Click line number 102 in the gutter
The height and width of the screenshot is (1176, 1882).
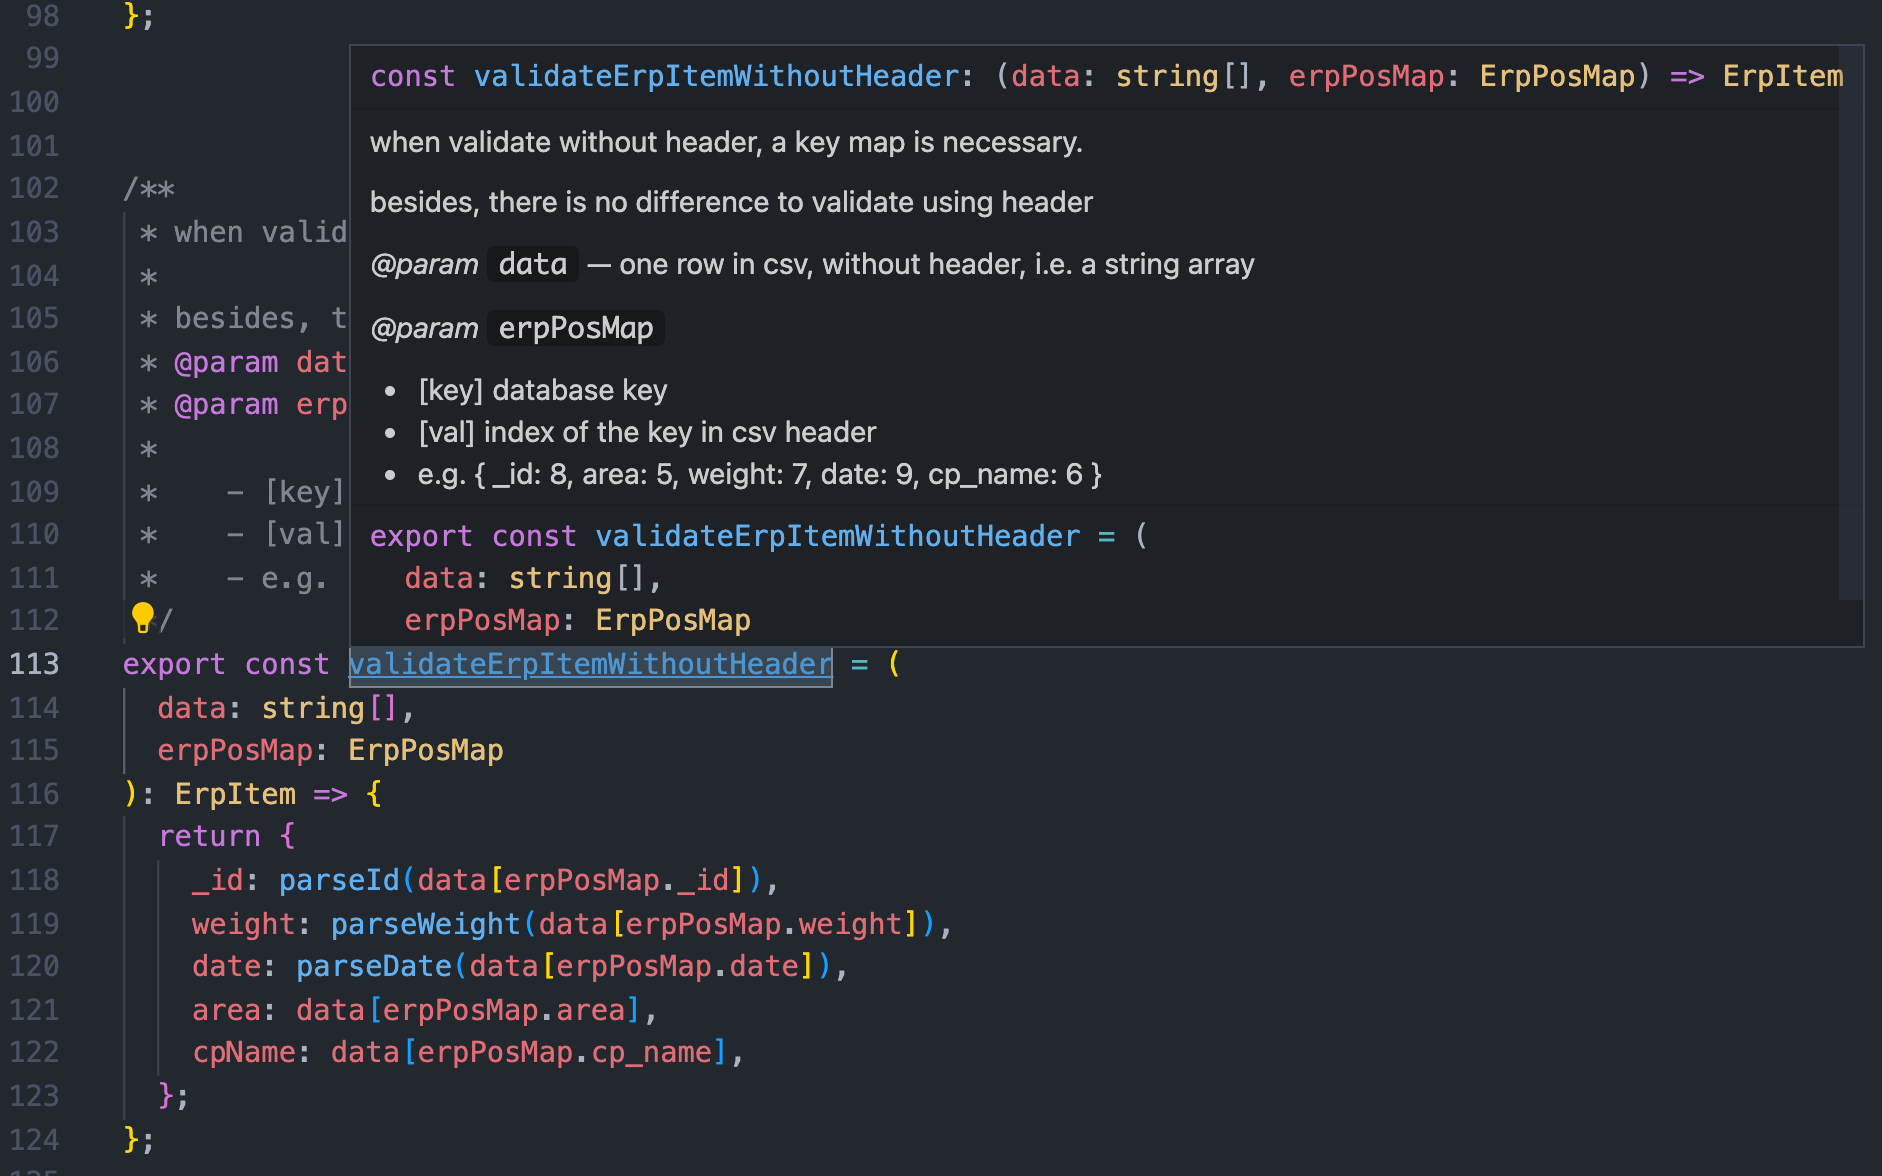click(35, 188)
